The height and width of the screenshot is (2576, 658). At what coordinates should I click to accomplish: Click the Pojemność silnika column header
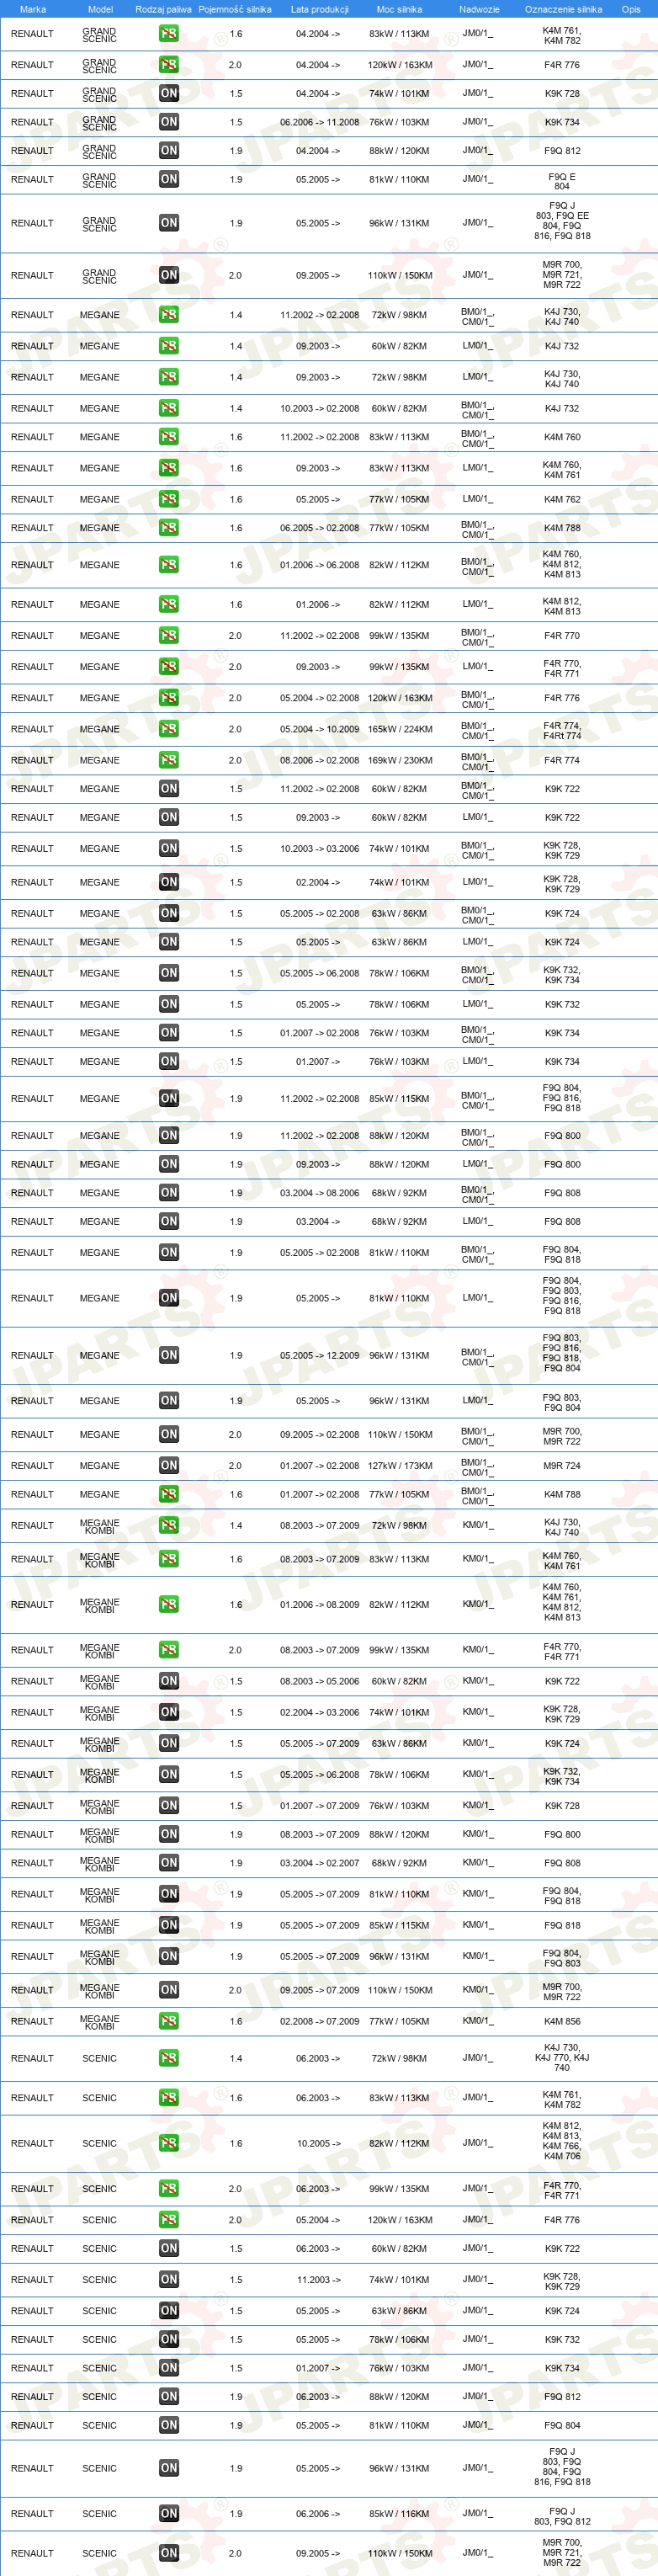coord(235,9)
